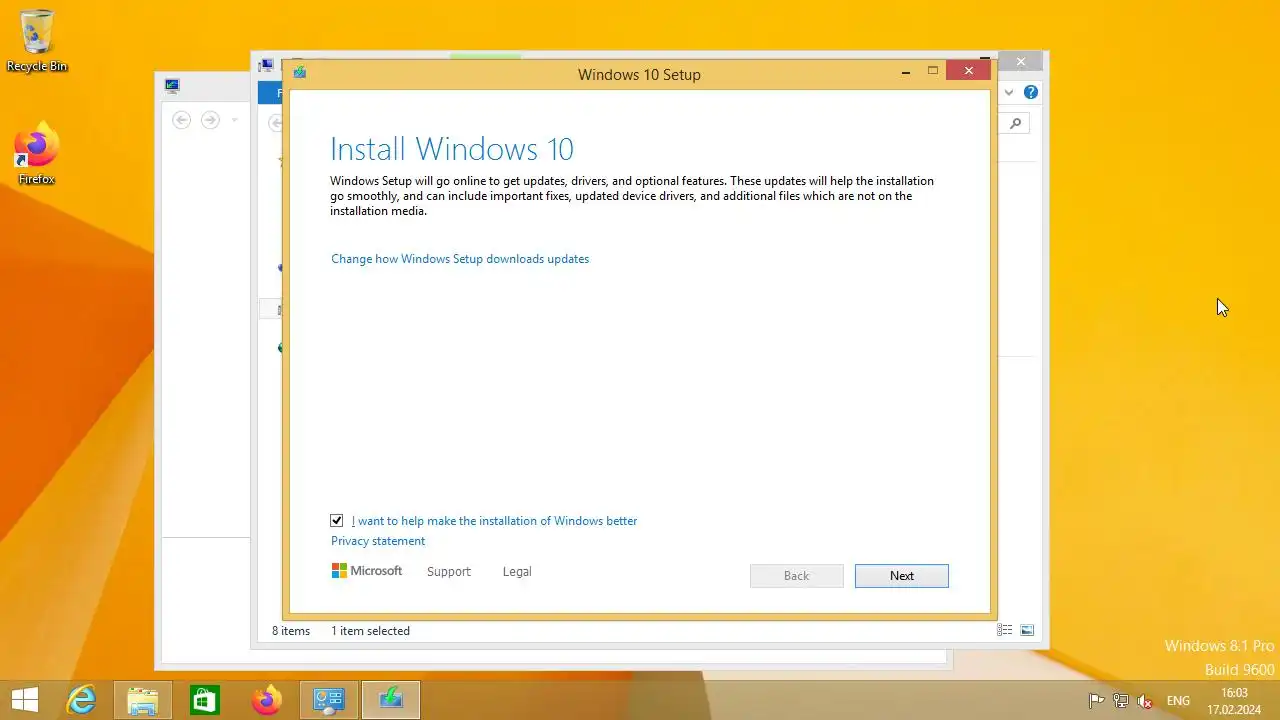Click '1 item selected' status text
The height and width of the screenshot is (720, 1280).
pos(370,631)
